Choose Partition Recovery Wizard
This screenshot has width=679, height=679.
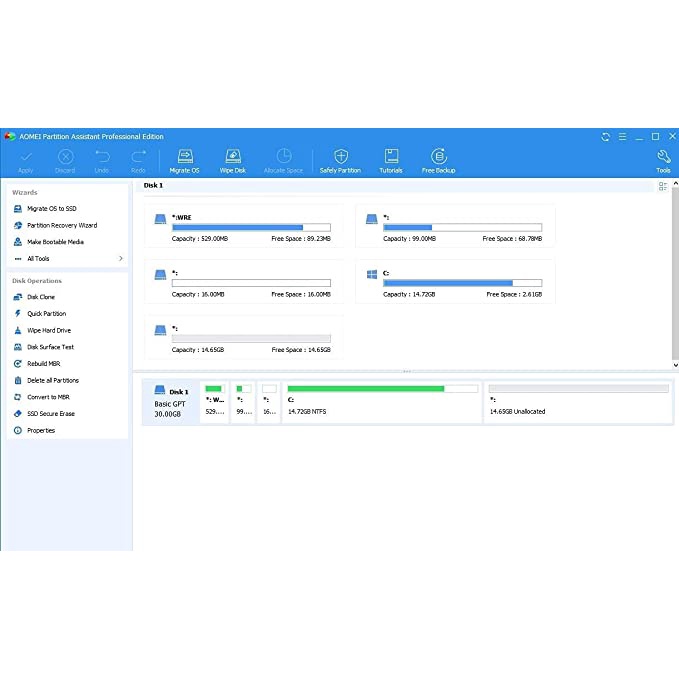[x=61, y=226]
